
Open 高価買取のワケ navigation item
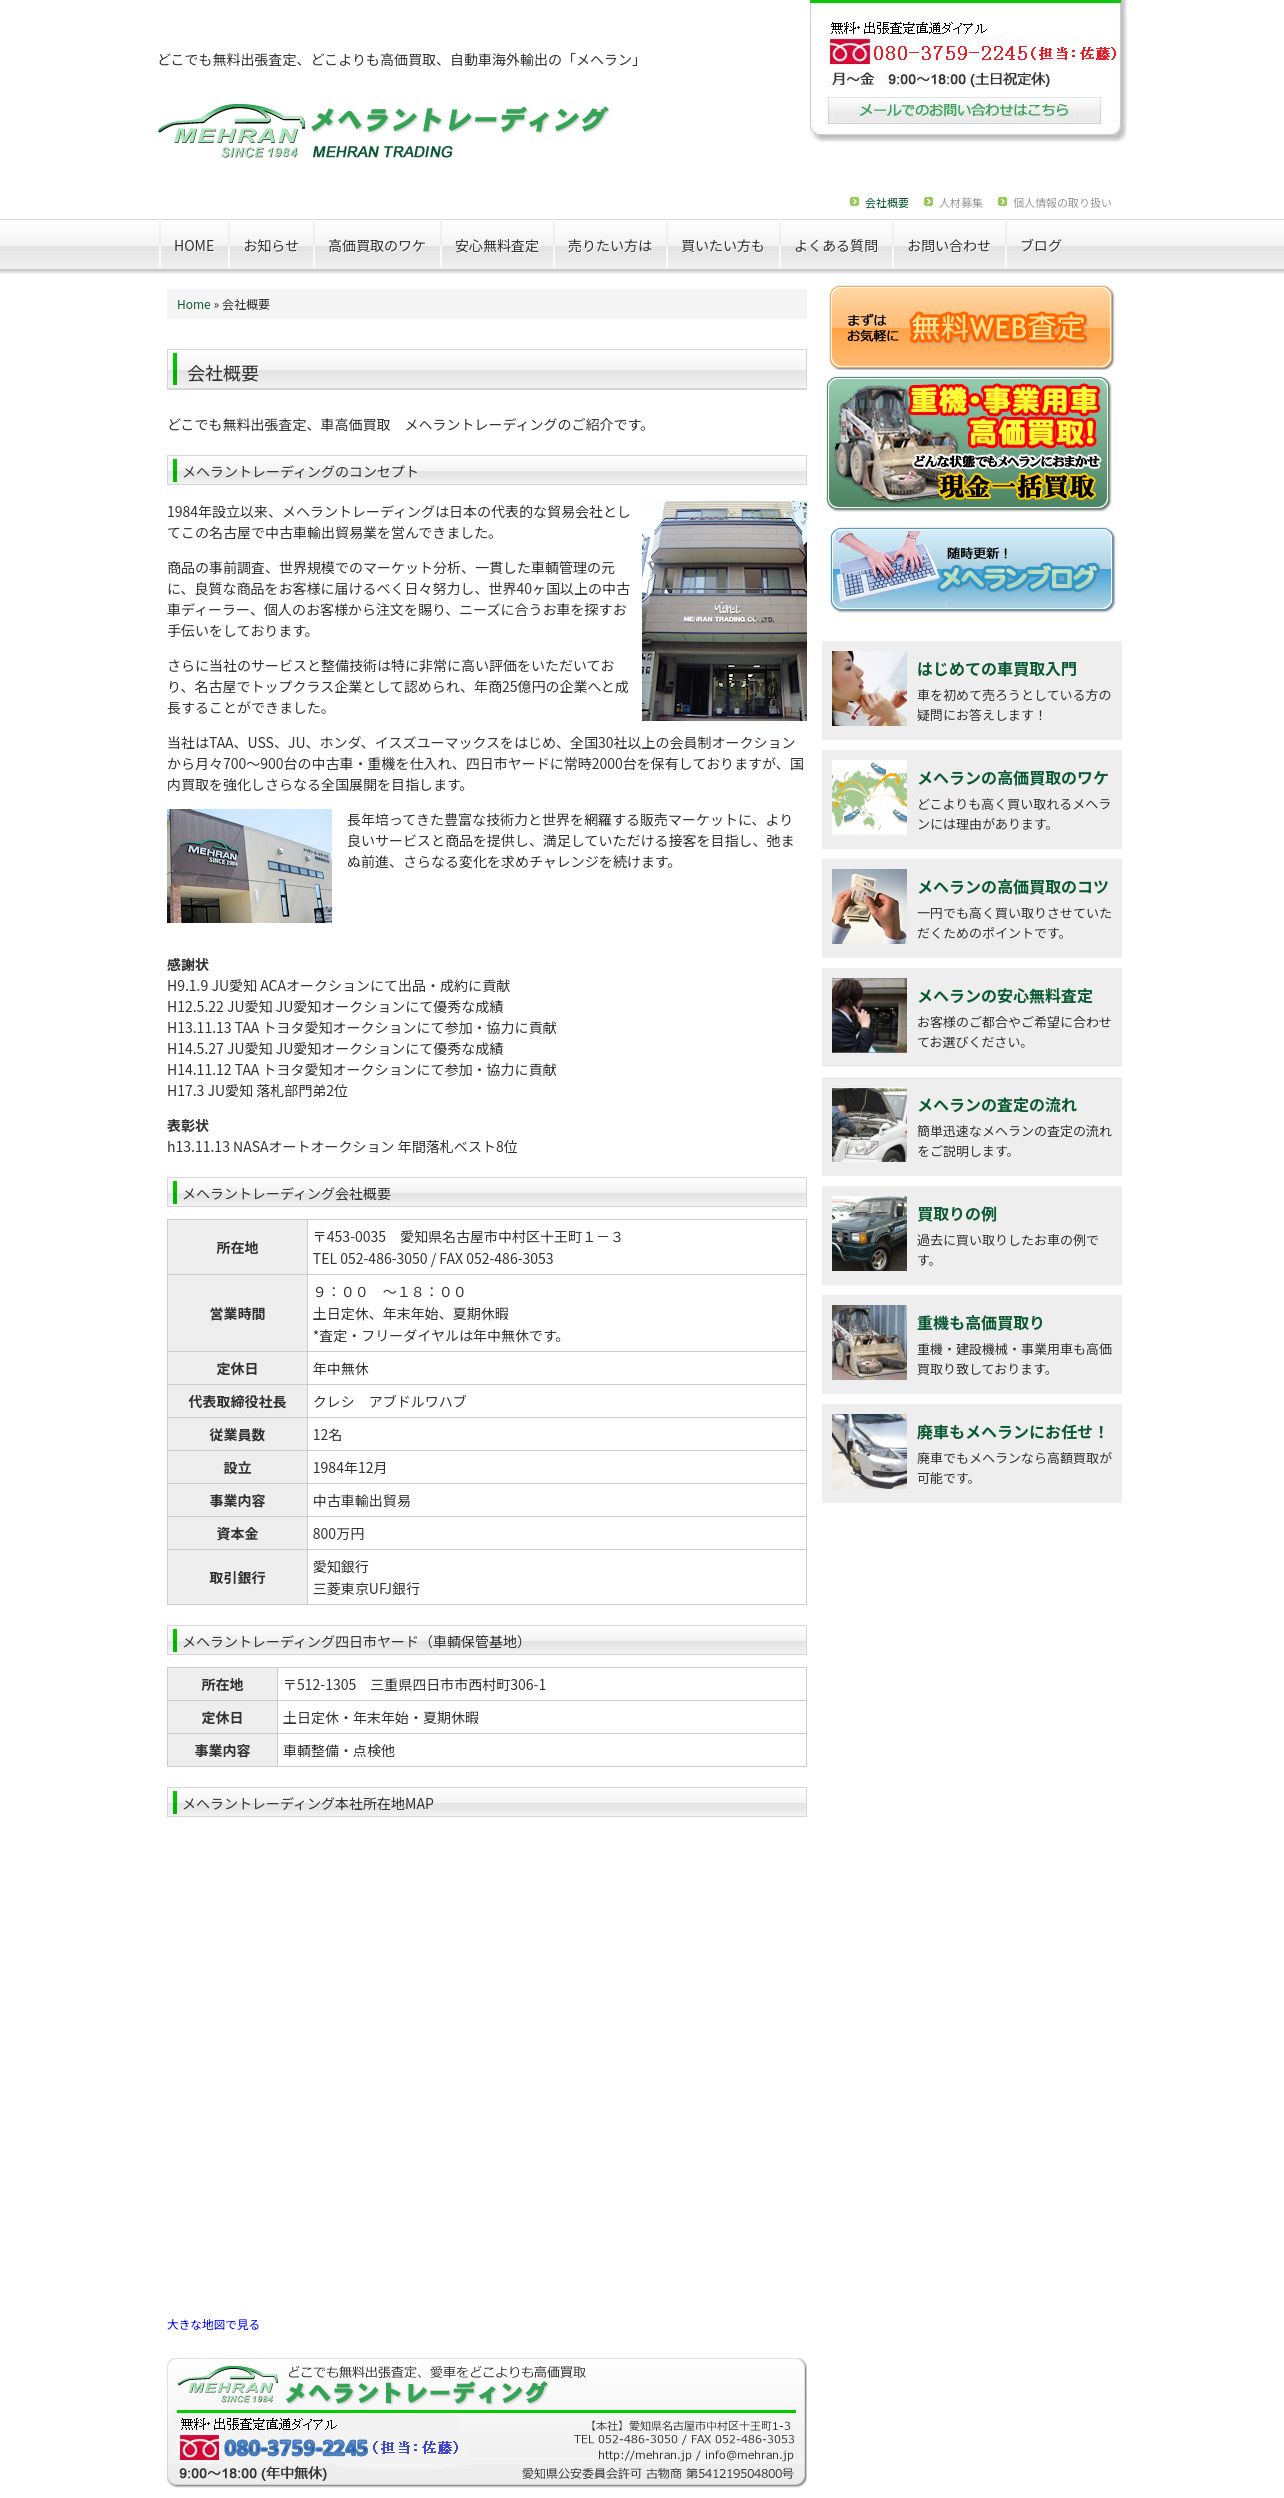pos(377,245)
